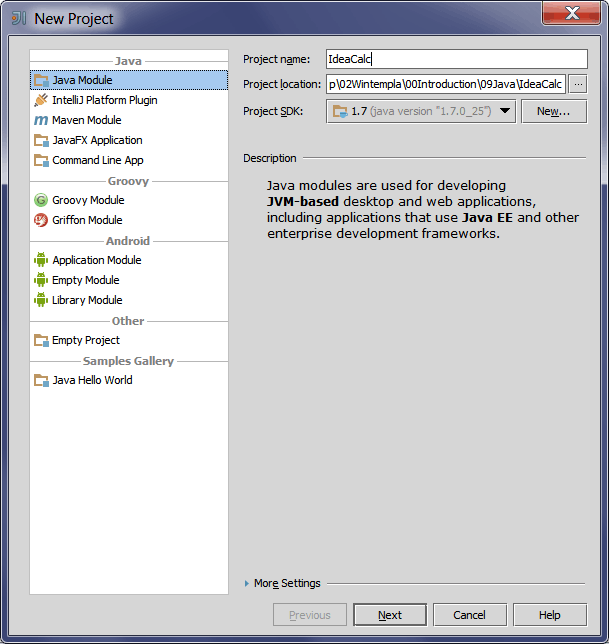This screenshot has height=644, width=609.
Task: Click the SDK folder icon in combo box
Action: pyautogui.click(x=340, y=111)
